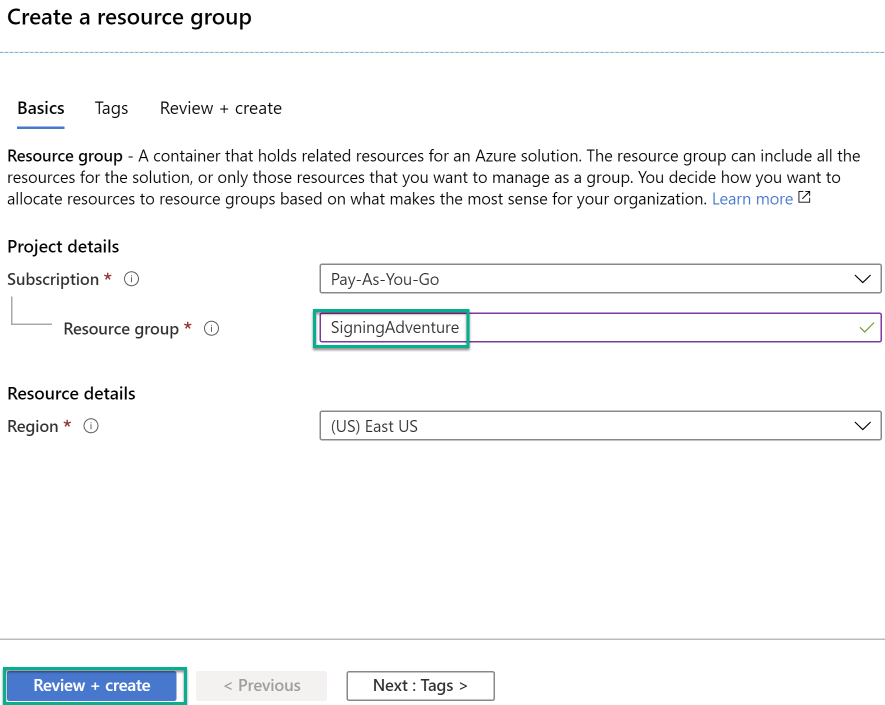This screenshot has width=885, height=705.
Task: Click the Review + create button
Action: tap(93, 686)
